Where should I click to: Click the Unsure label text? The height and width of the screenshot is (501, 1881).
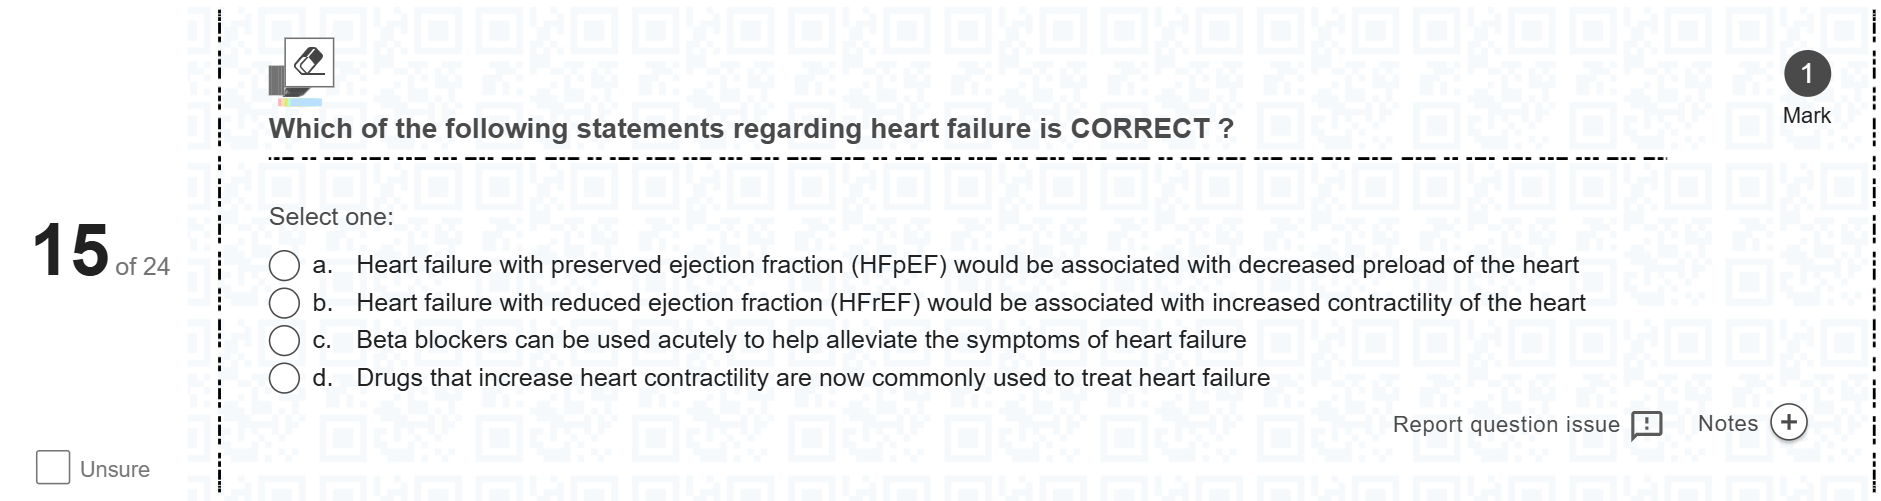point(115,469)
